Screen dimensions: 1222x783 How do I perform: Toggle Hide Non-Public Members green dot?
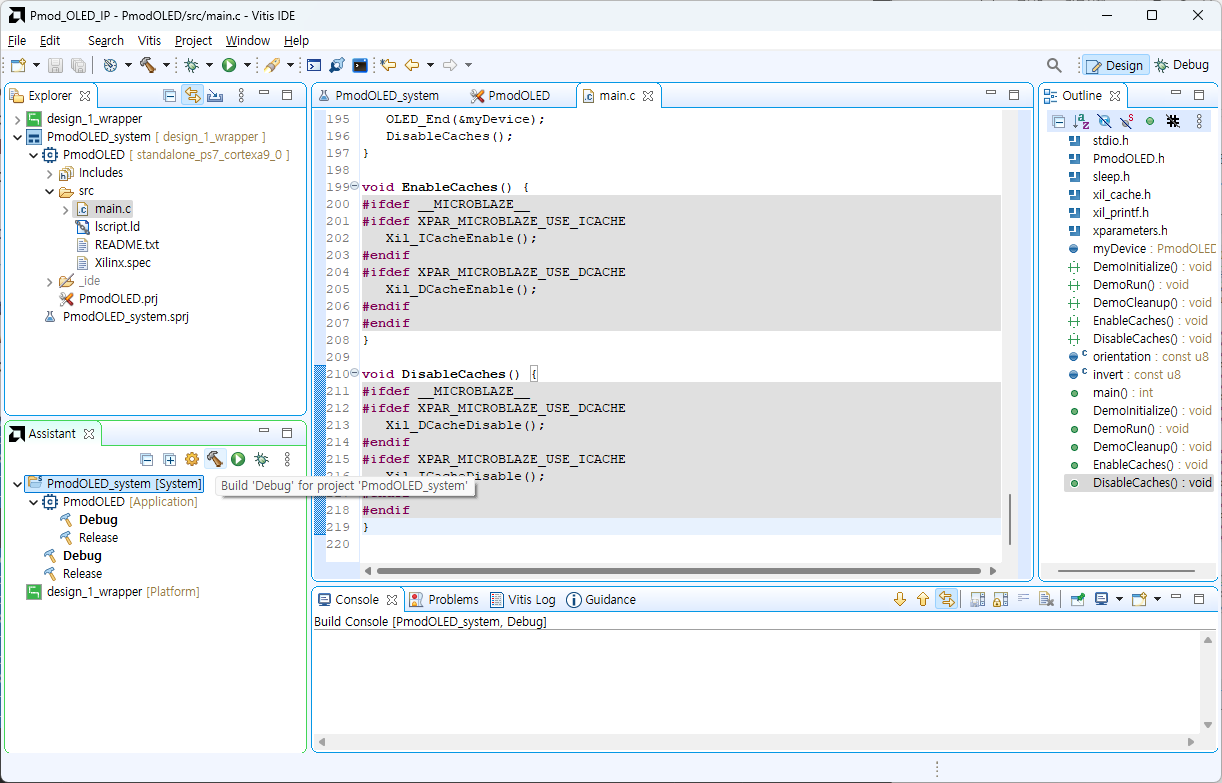click(1150, 121)
